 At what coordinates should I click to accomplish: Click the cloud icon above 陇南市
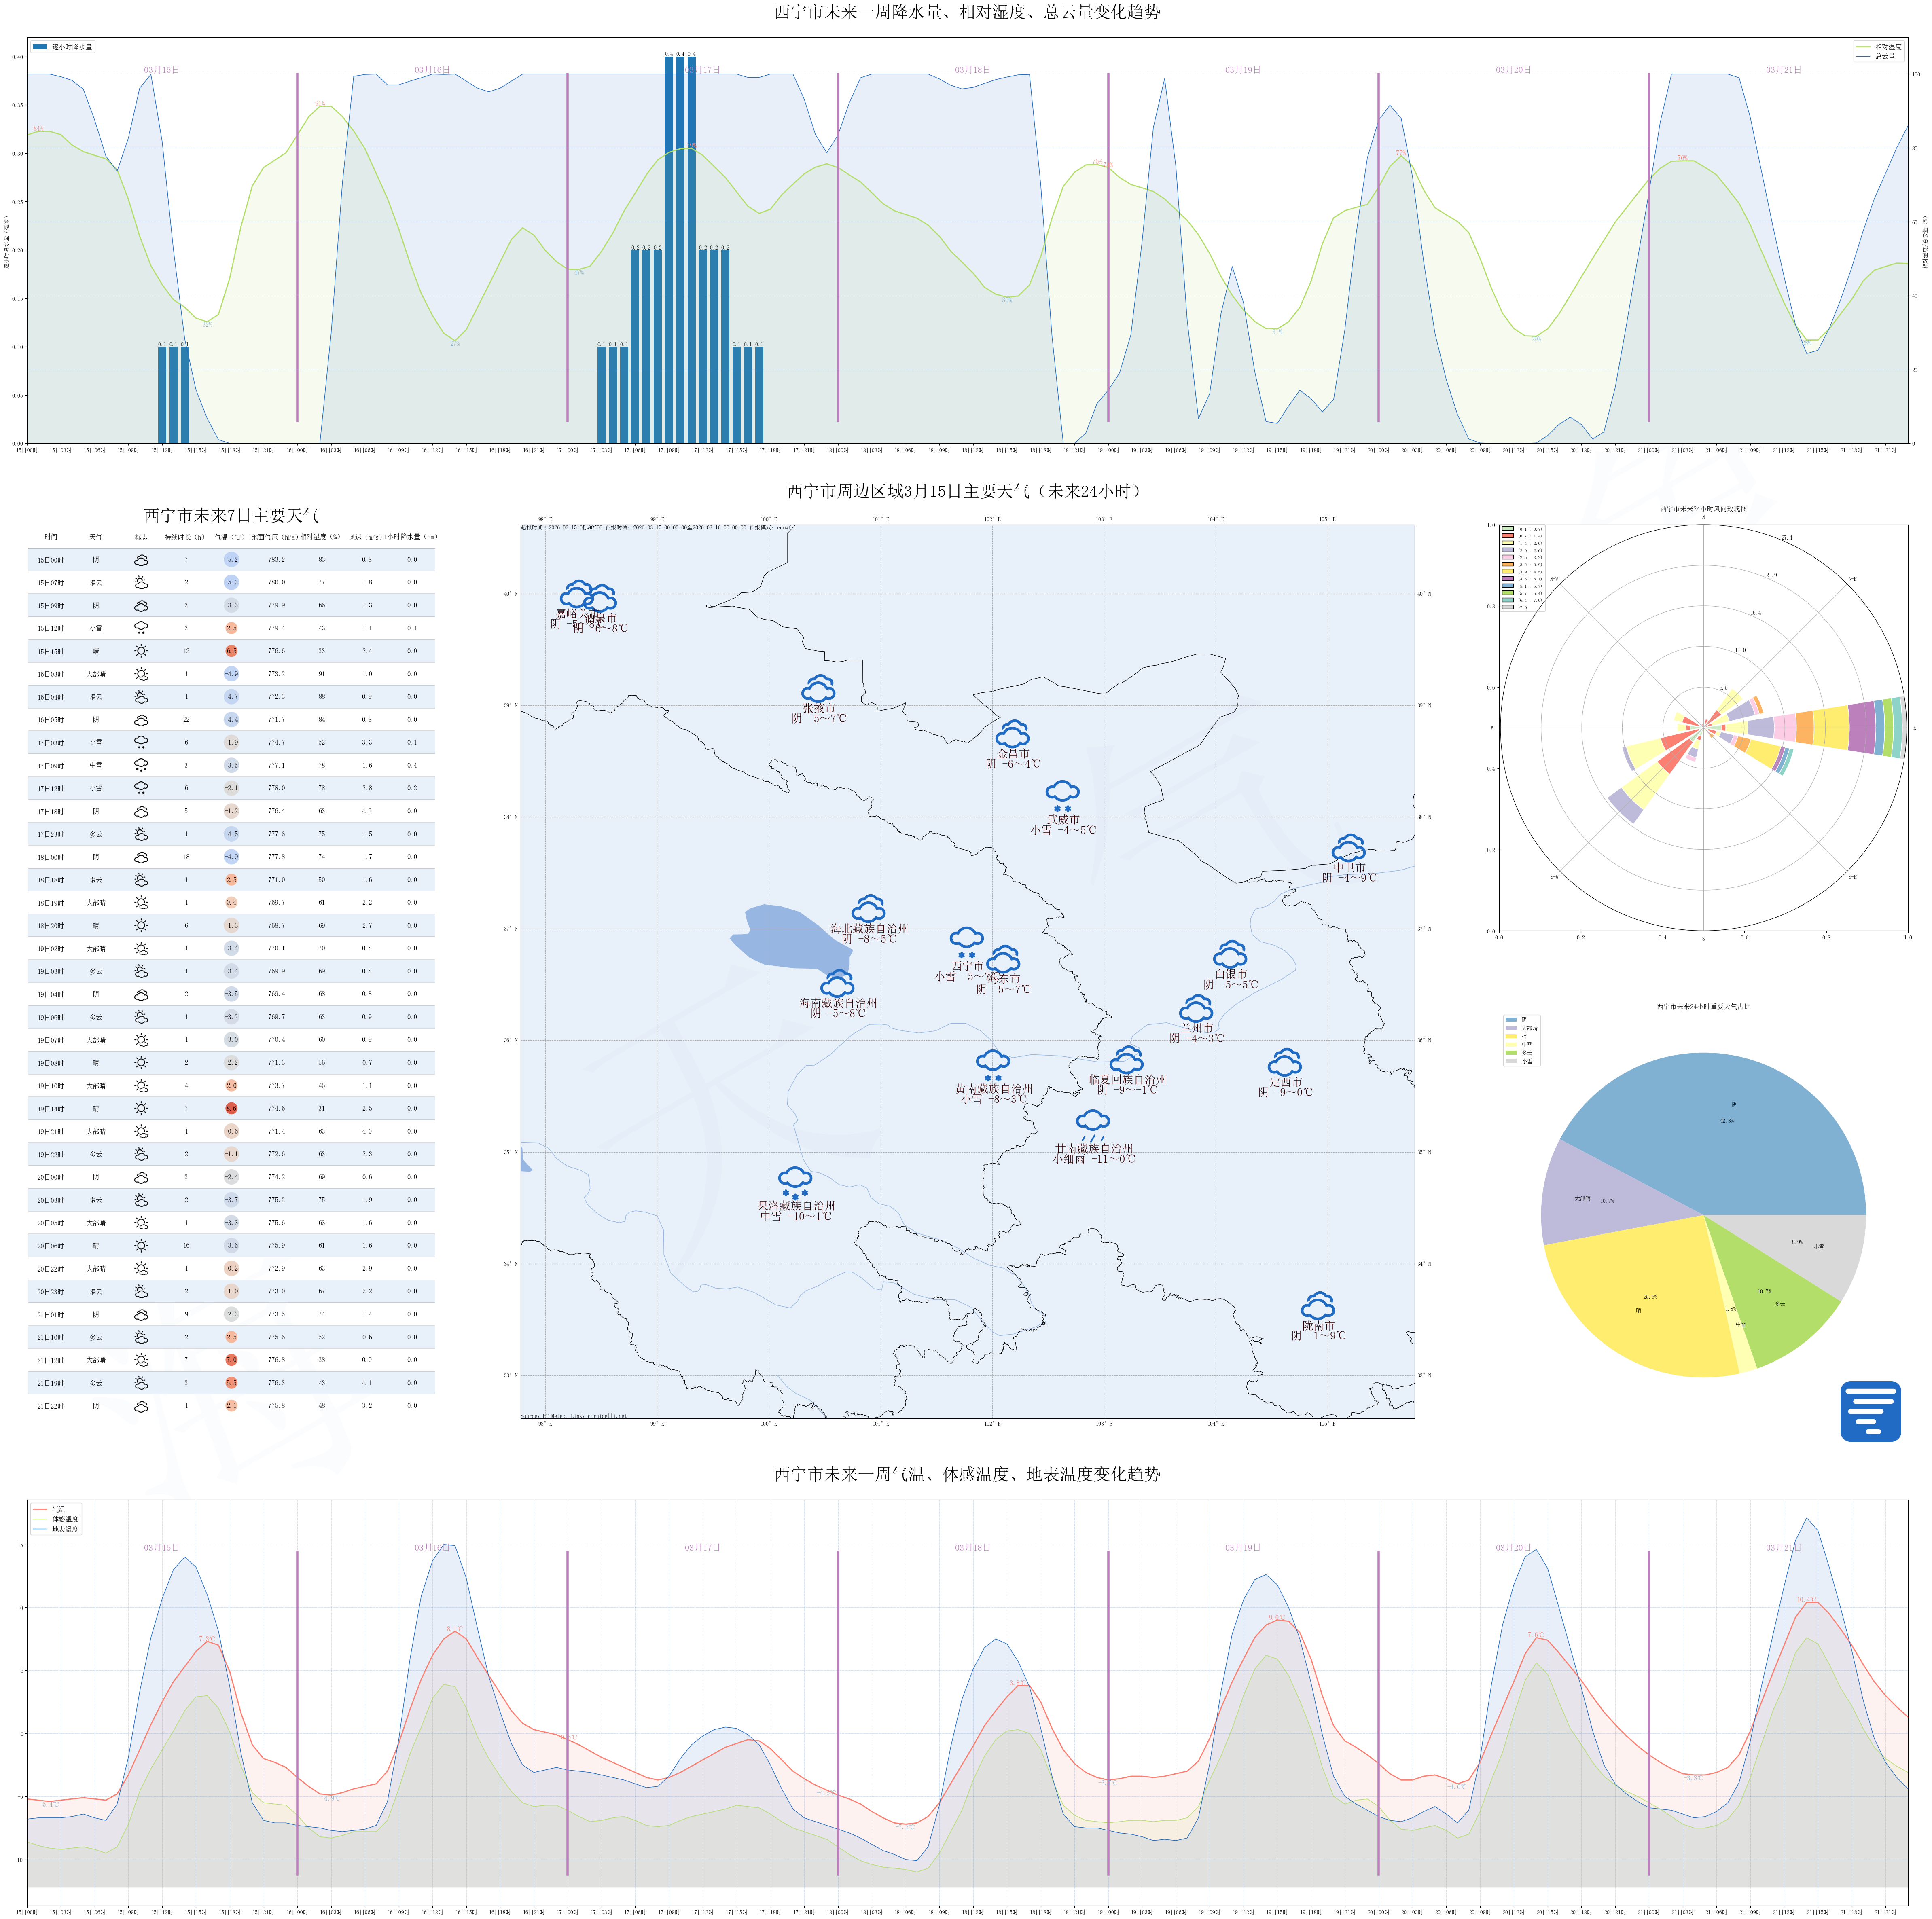click(x=1318, y=1305)
